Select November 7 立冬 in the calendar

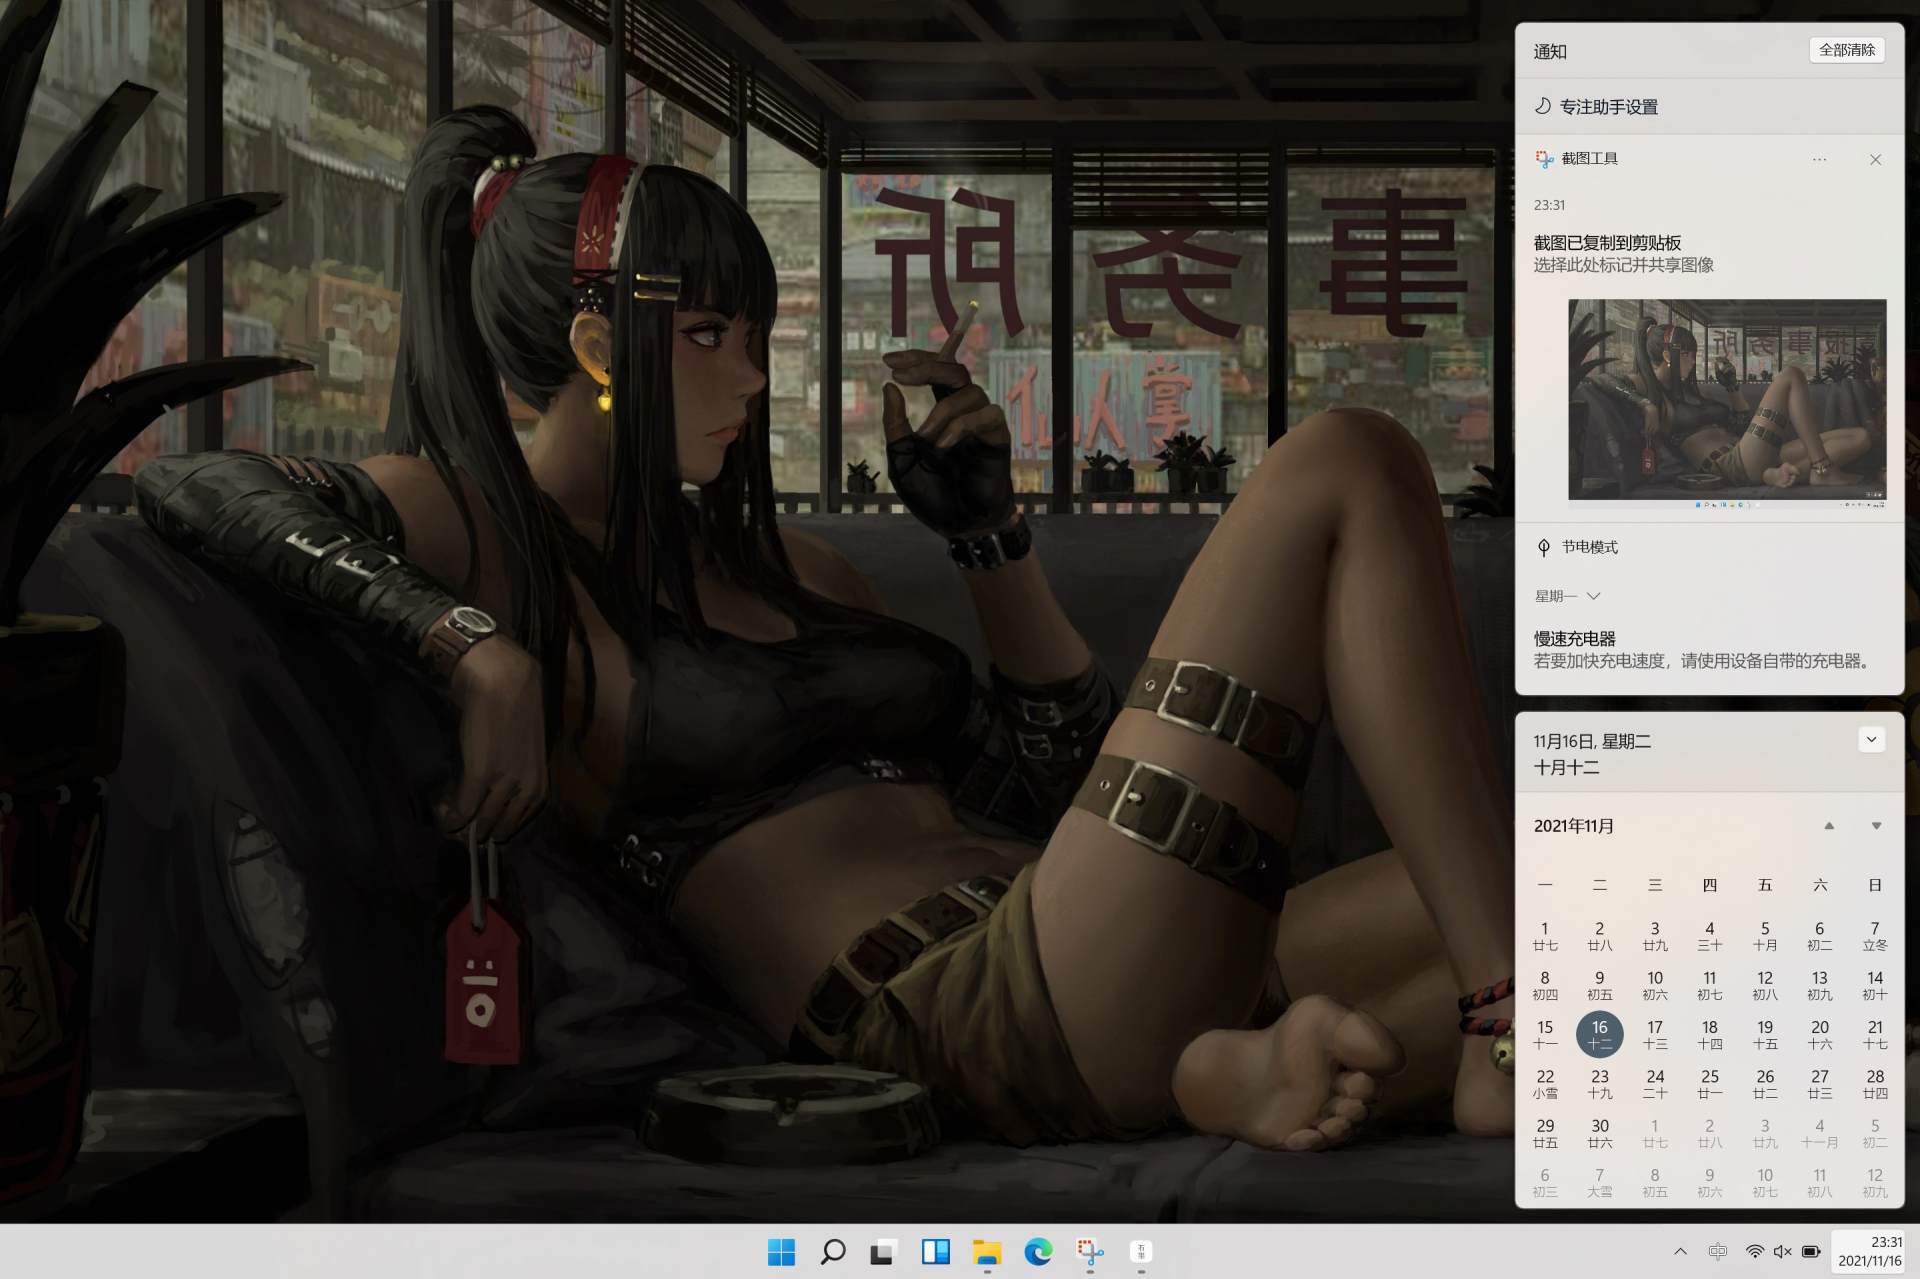[x=1875, y=936]
